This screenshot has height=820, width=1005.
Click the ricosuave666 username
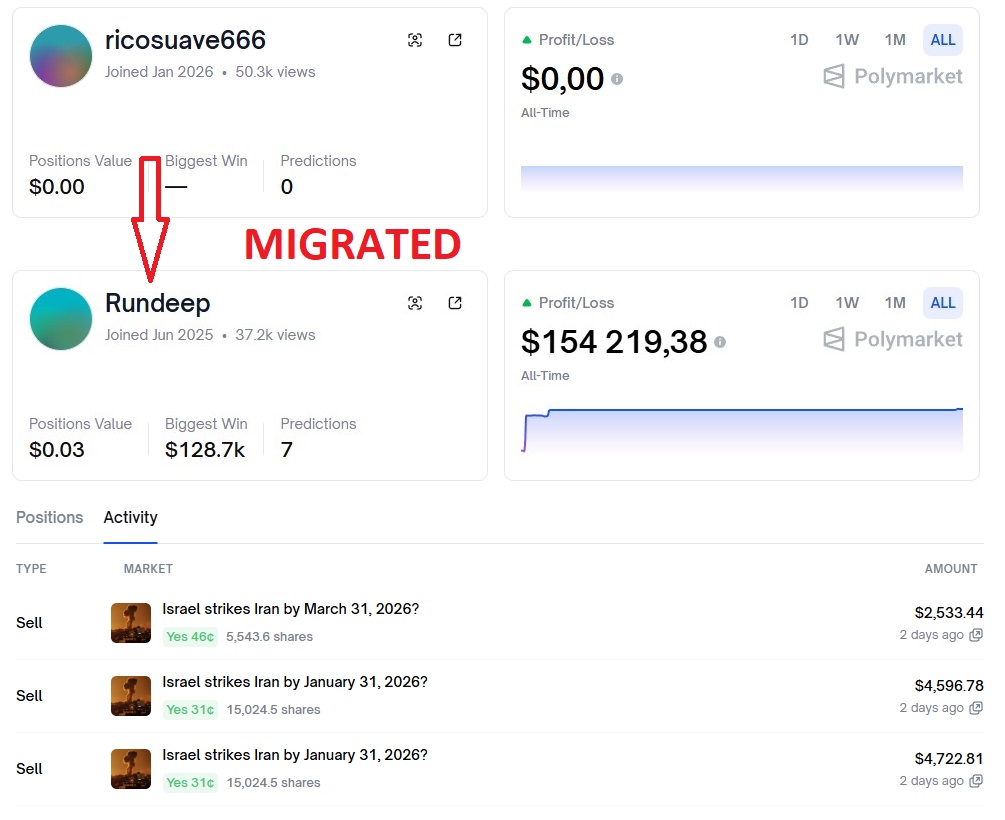tap(185, 40)
